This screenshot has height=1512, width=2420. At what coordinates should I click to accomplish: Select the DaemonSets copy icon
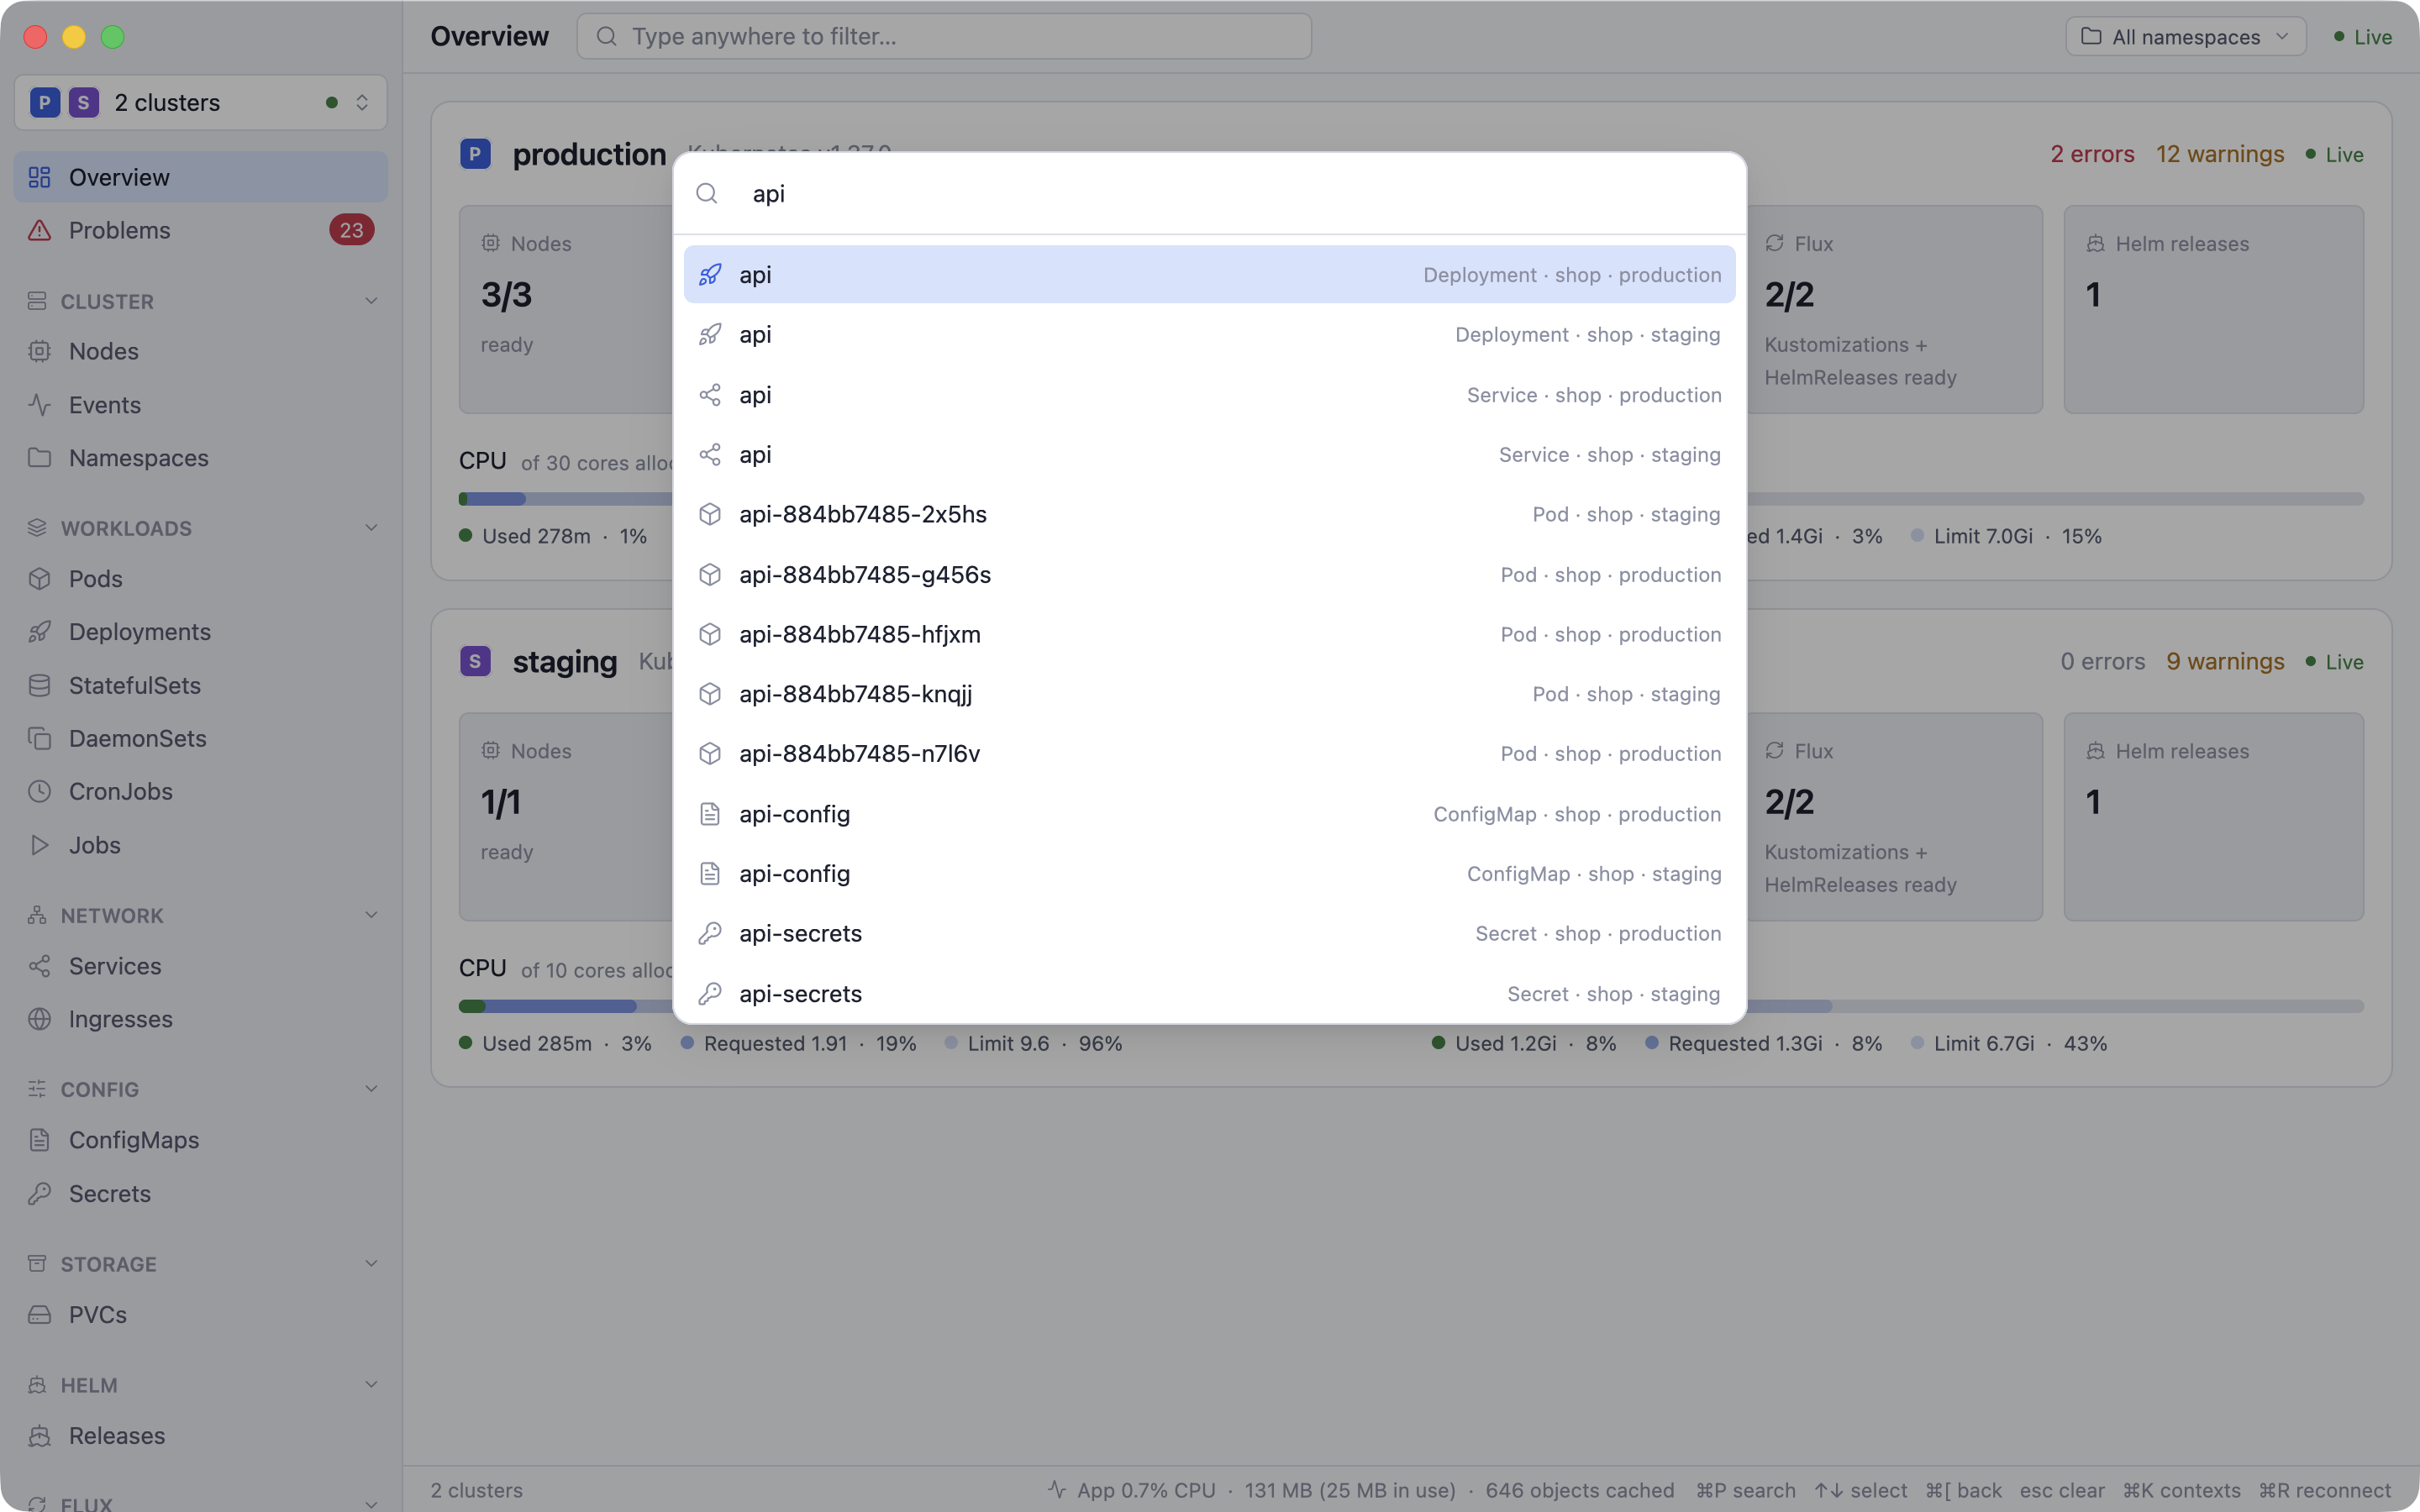[x=39, y=738]
